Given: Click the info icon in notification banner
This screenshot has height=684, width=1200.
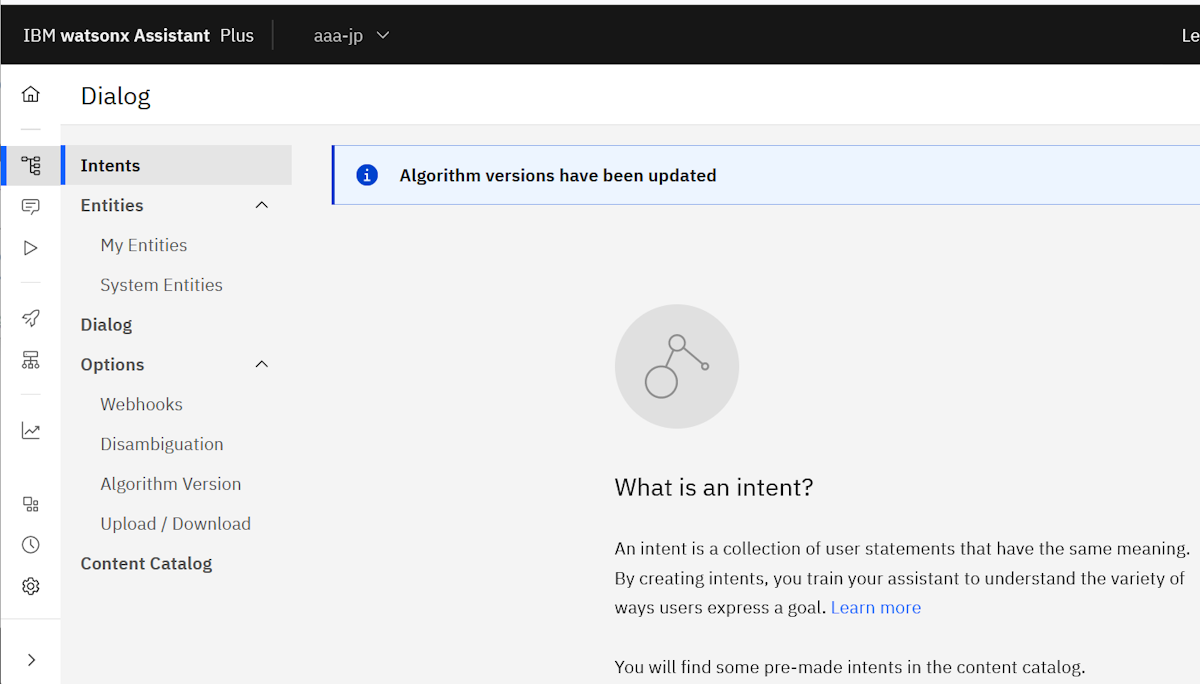Looking at the screenshot, I should (x=367, y=176).
